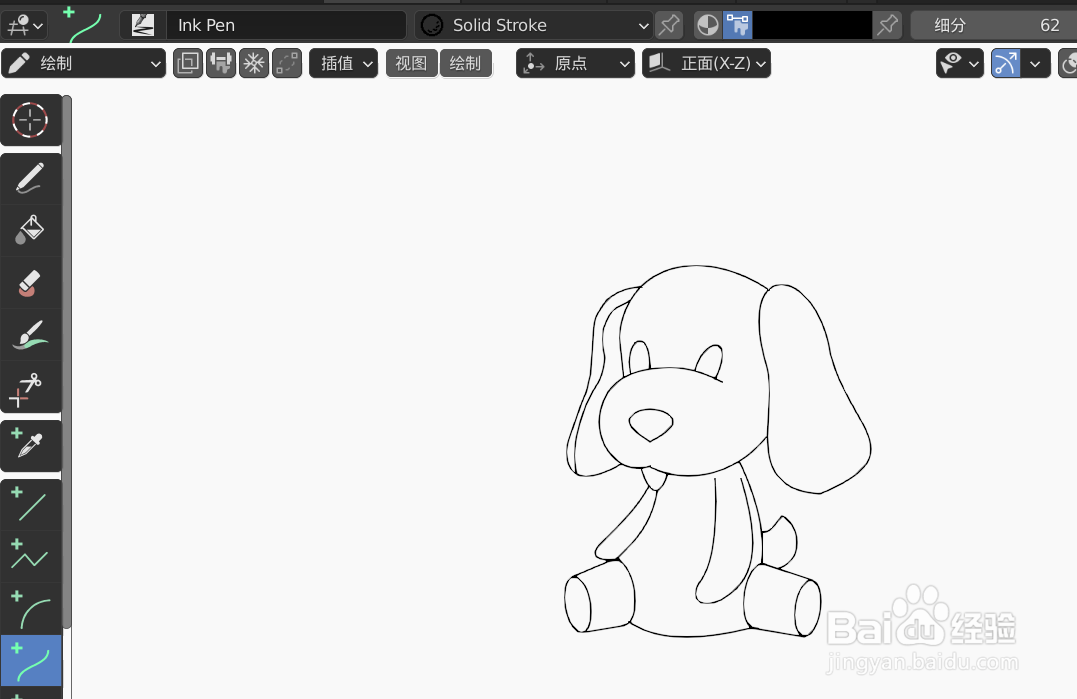
Task: Open the 绘制 menu
Action: tap(466, 63)
